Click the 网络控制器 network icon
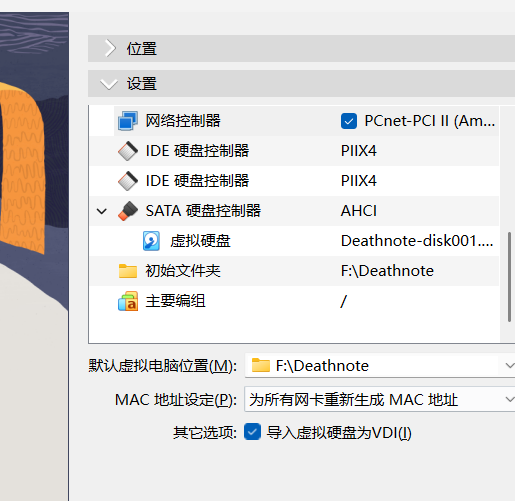Screen dimensions: 515x501 128,121
